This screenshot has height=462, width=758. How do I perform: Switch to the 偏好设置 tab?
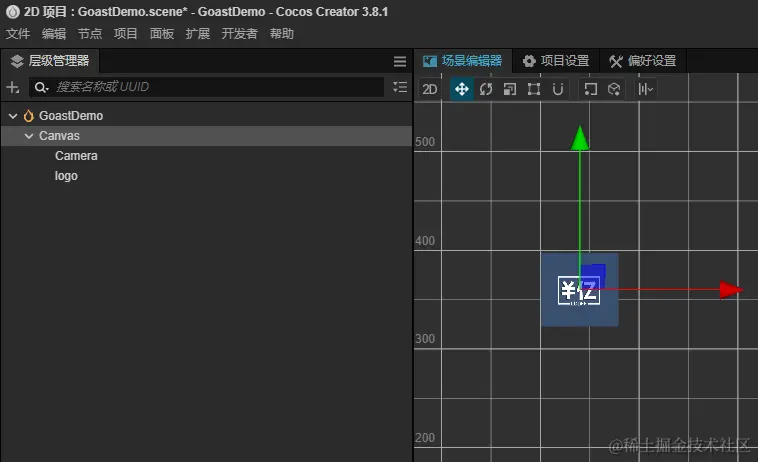(x=643, y=61)
